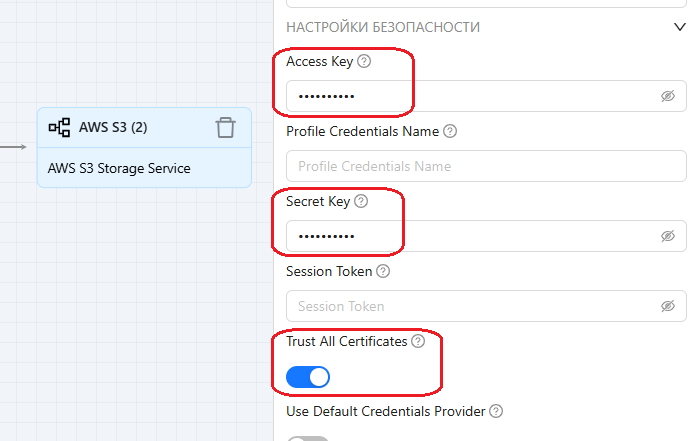This screenshot has height=441, width=696.
Task: Collapse the Настройки безопасности section
Action: click(x=680, y=28)
